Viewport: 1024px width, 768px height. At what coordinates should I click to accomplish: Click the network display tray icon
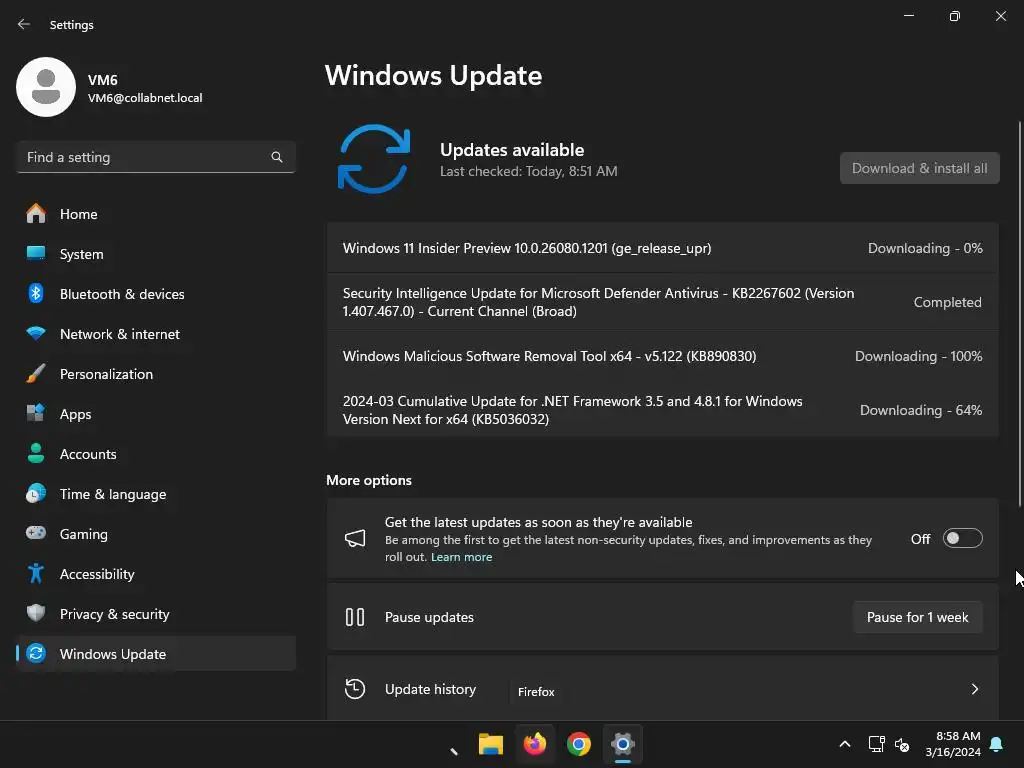[x=876, y=744]
